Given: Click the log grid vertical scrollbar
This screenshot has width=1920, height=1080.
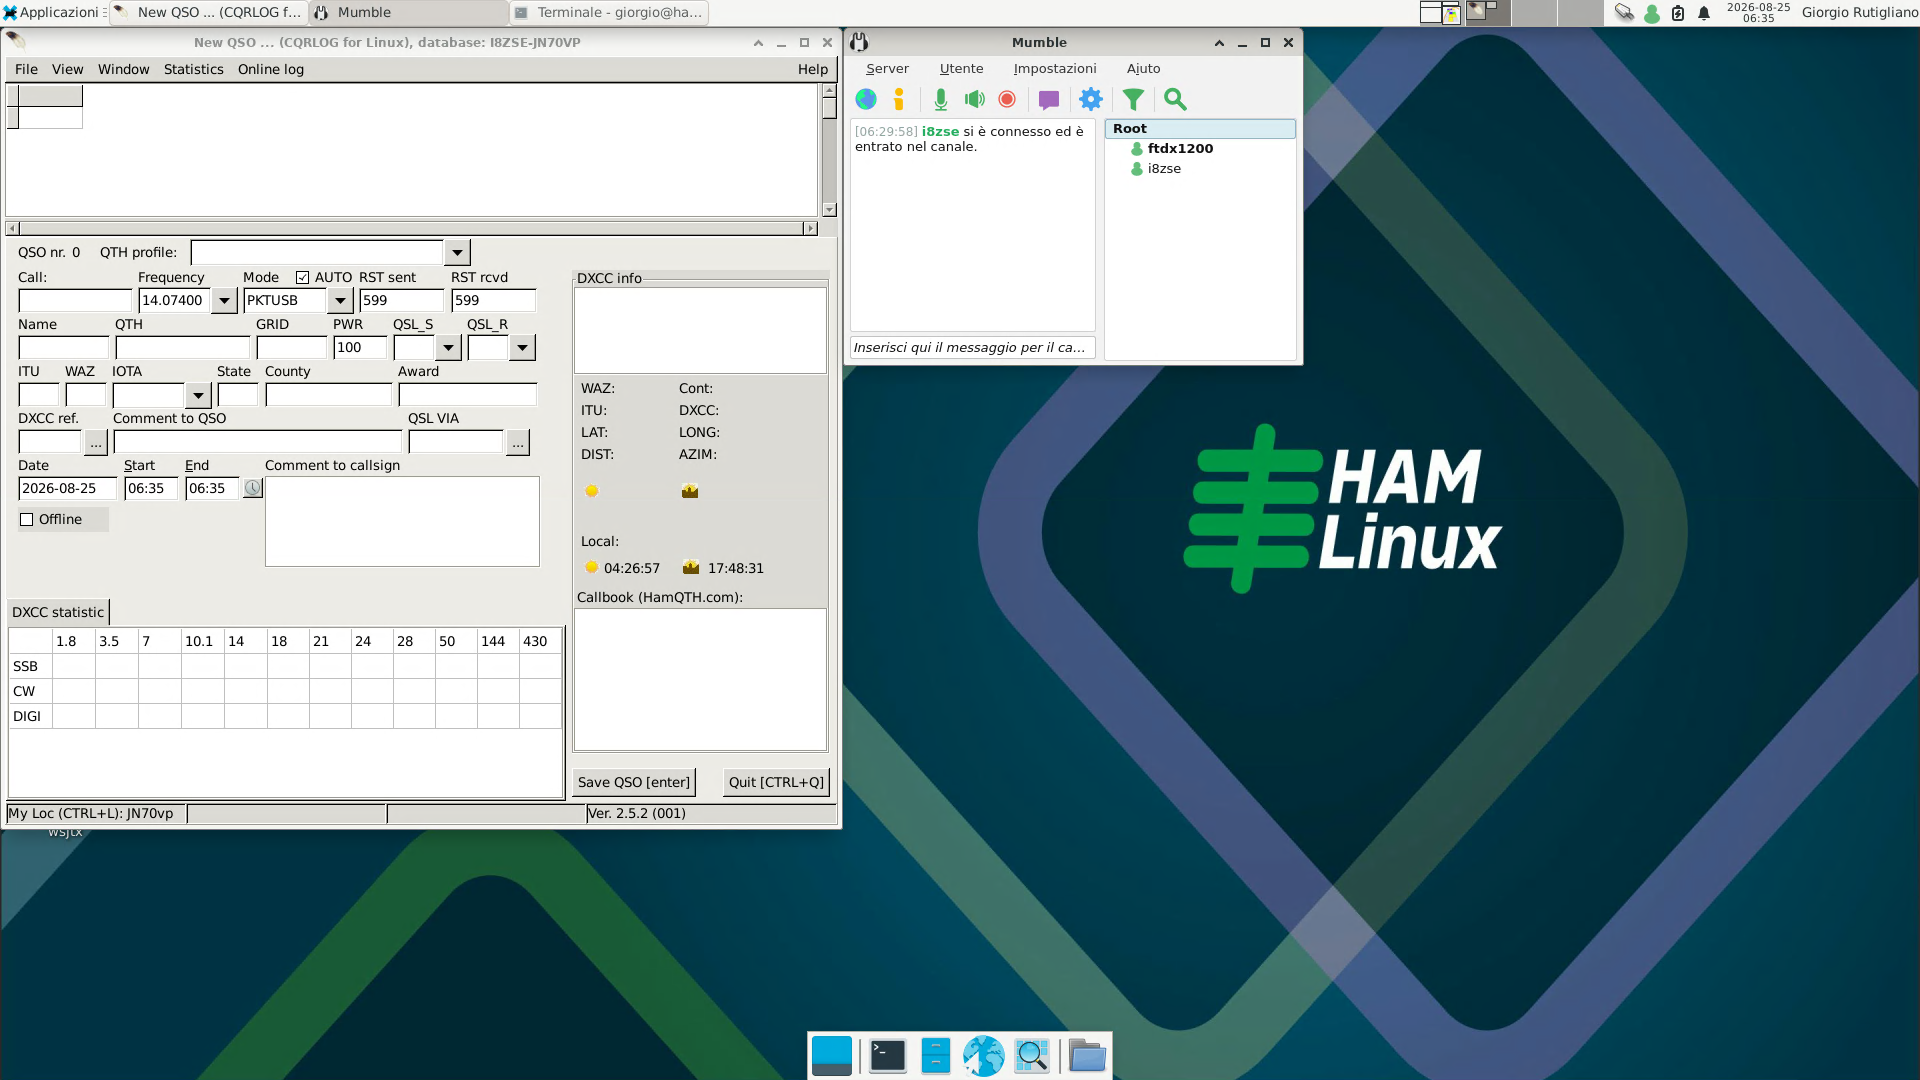Looking at the screenshot, I should coord(829,150).
